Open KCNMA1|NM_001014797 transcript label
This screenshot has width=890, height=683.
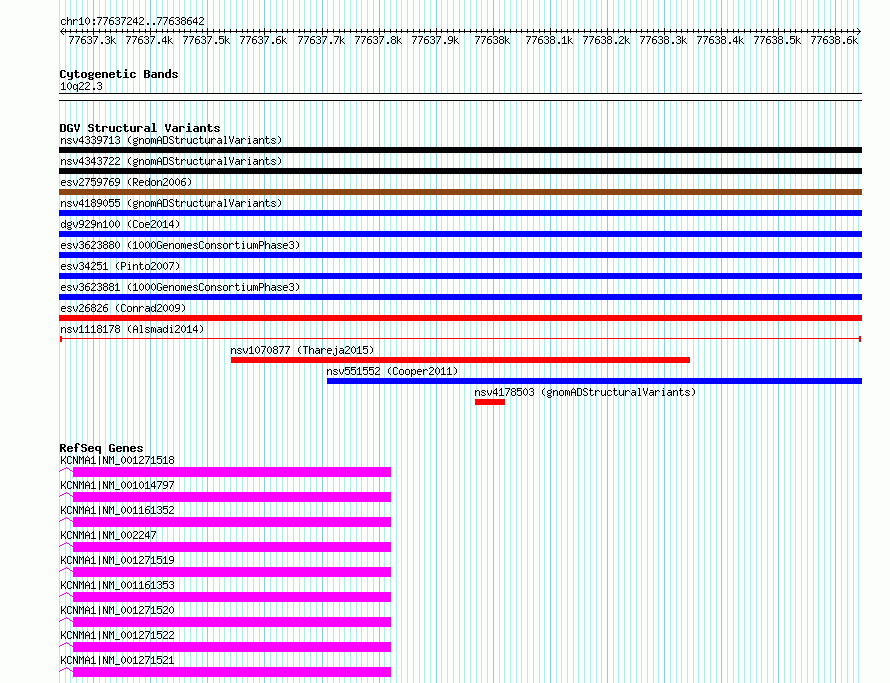[x=117, y=485]
